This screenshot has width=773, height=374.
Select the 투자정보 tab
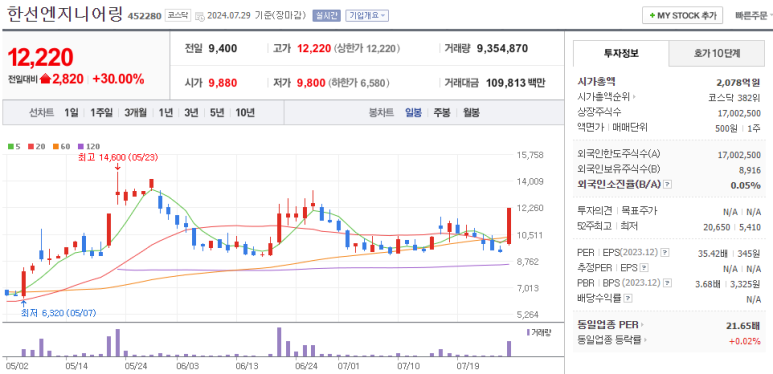[x=621, y=54]
